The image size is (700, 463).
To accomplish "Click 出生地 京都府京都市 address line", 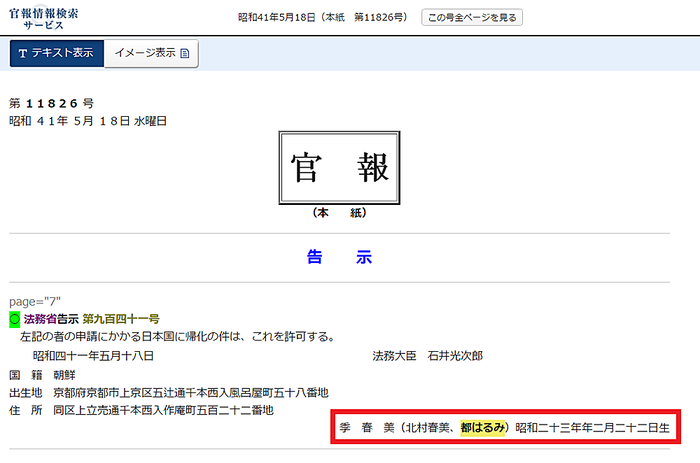I will pos(169,393).
